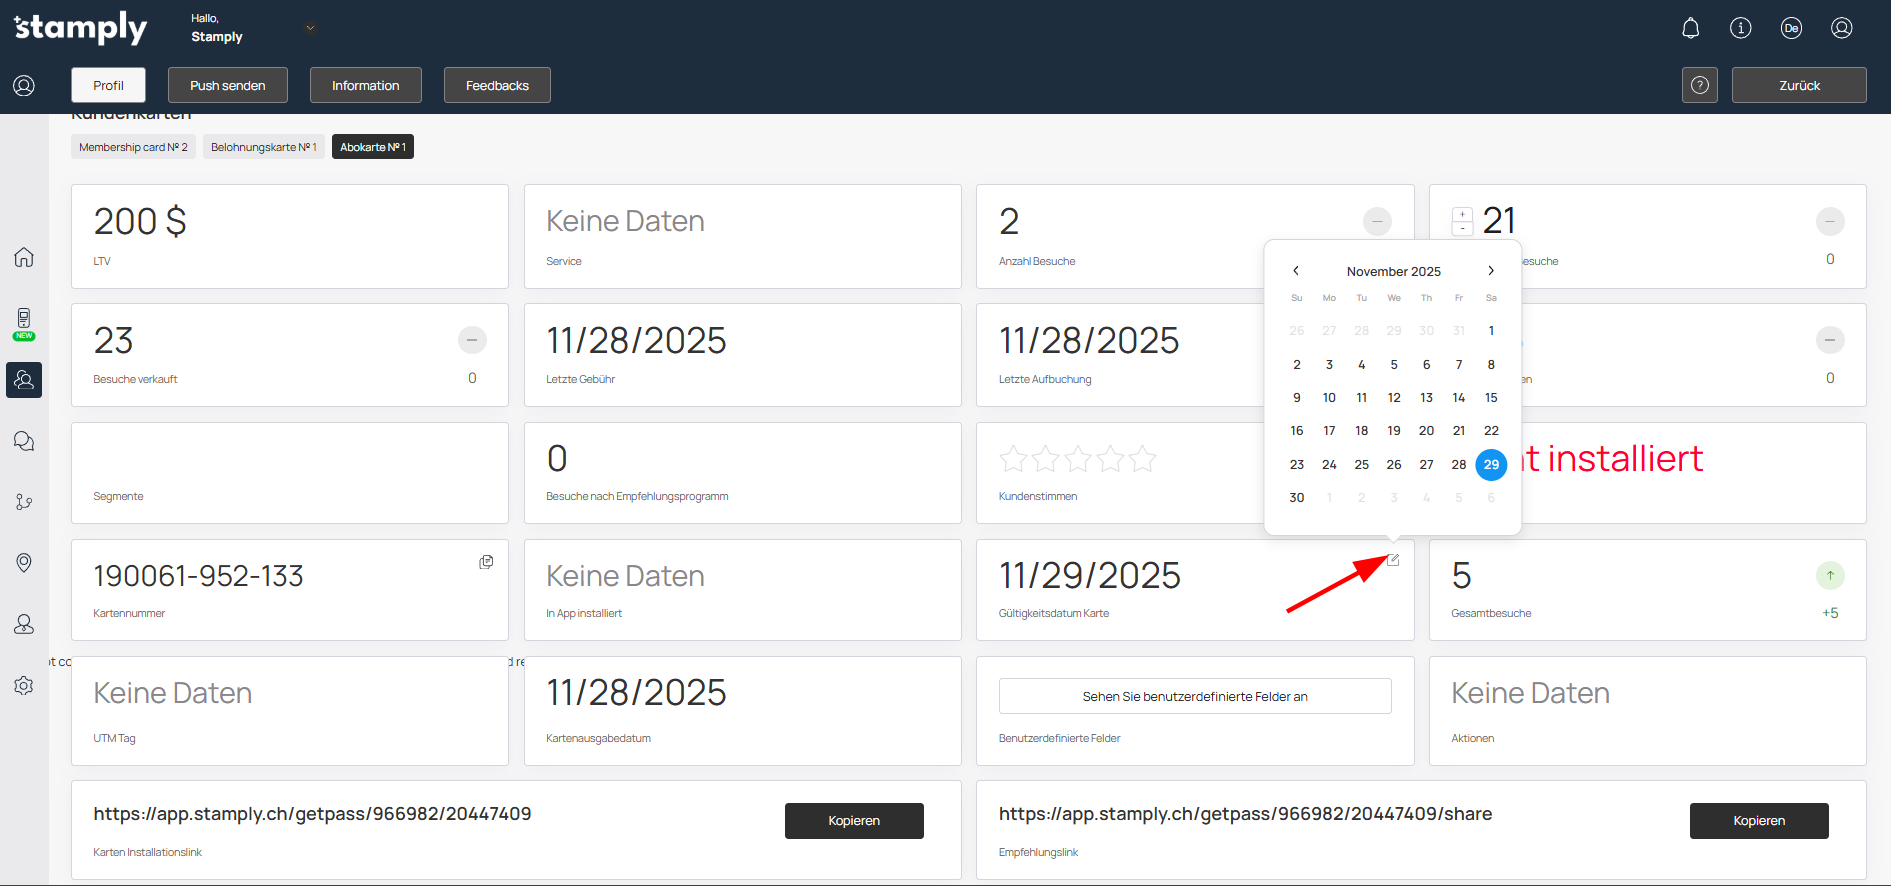Decrease visits with the minus stepper
Screen dimensions: 1891x886
click(1462, 229)
